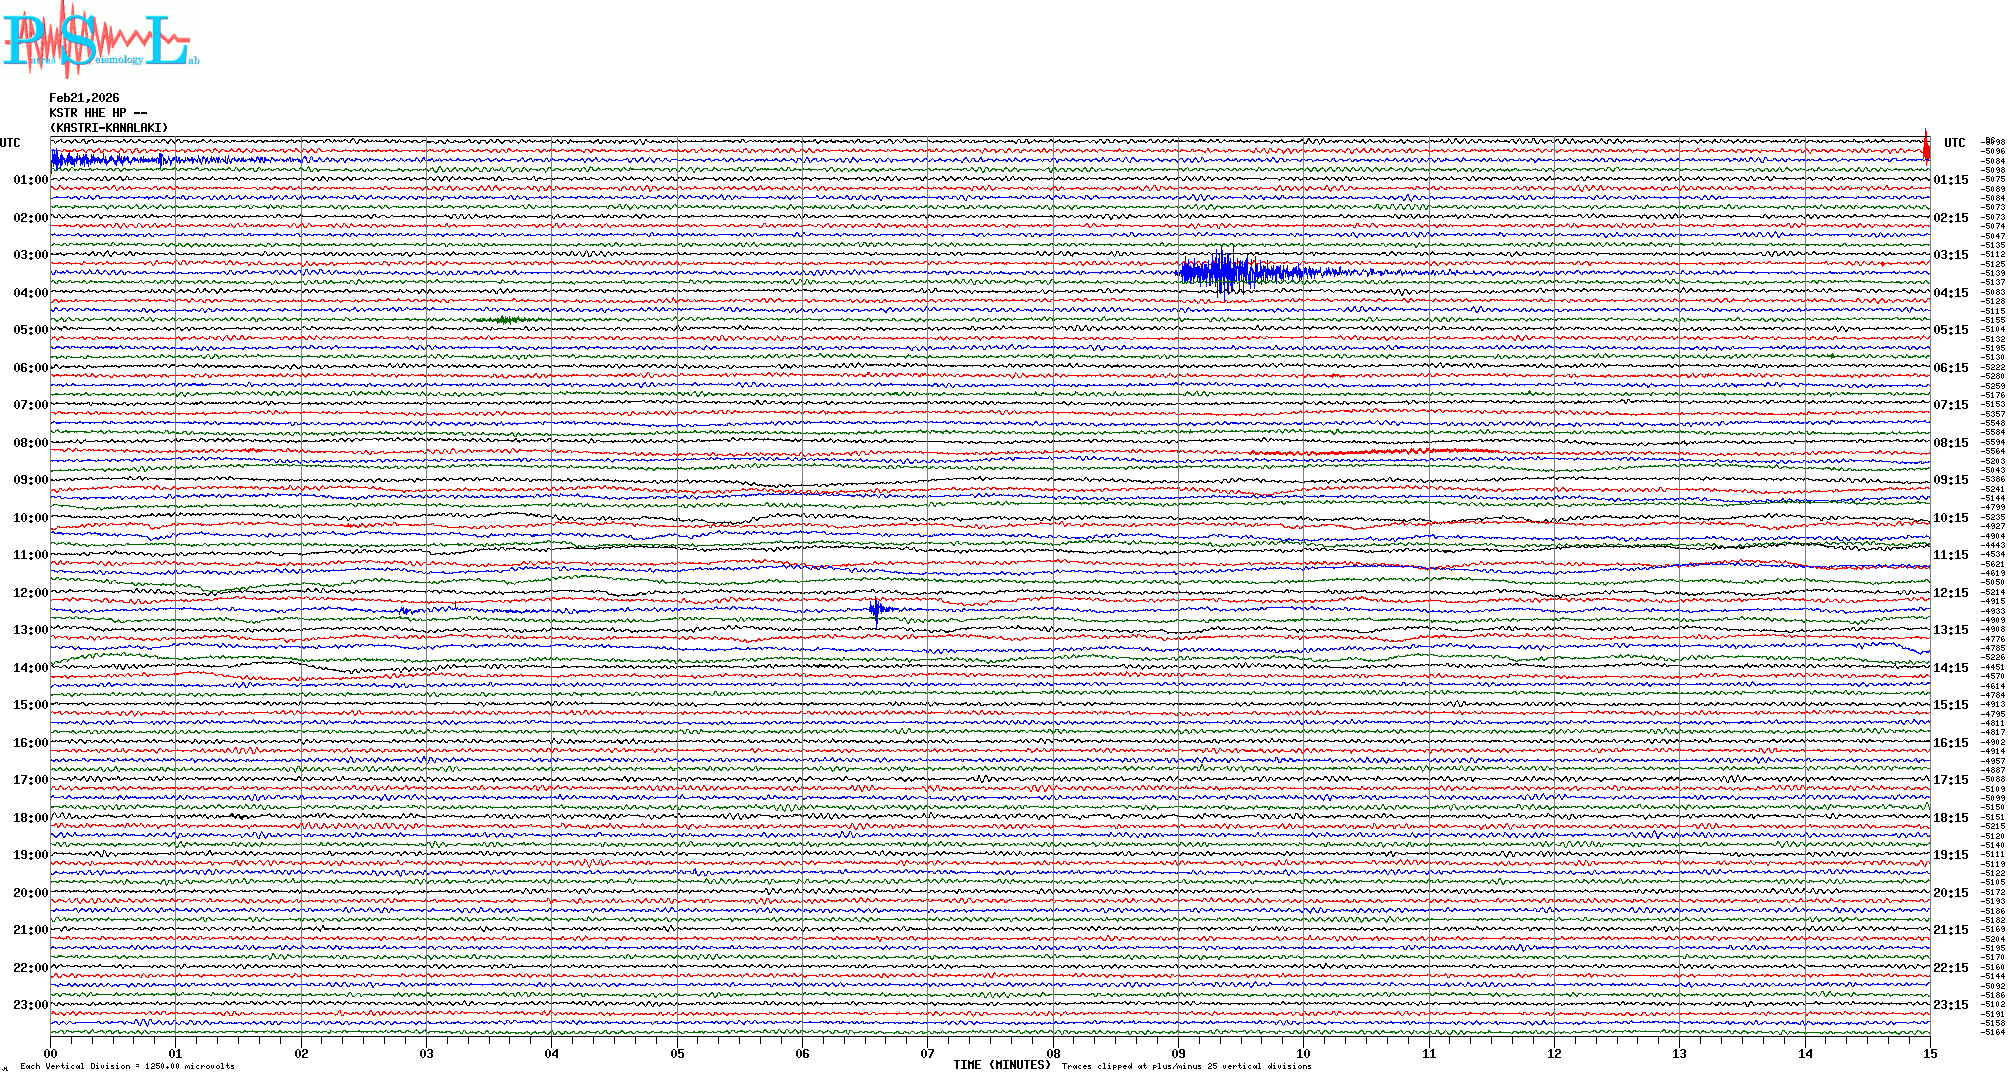Click the UTC label at top left
2010x1080 pixels.
click(x=10, y=143)
